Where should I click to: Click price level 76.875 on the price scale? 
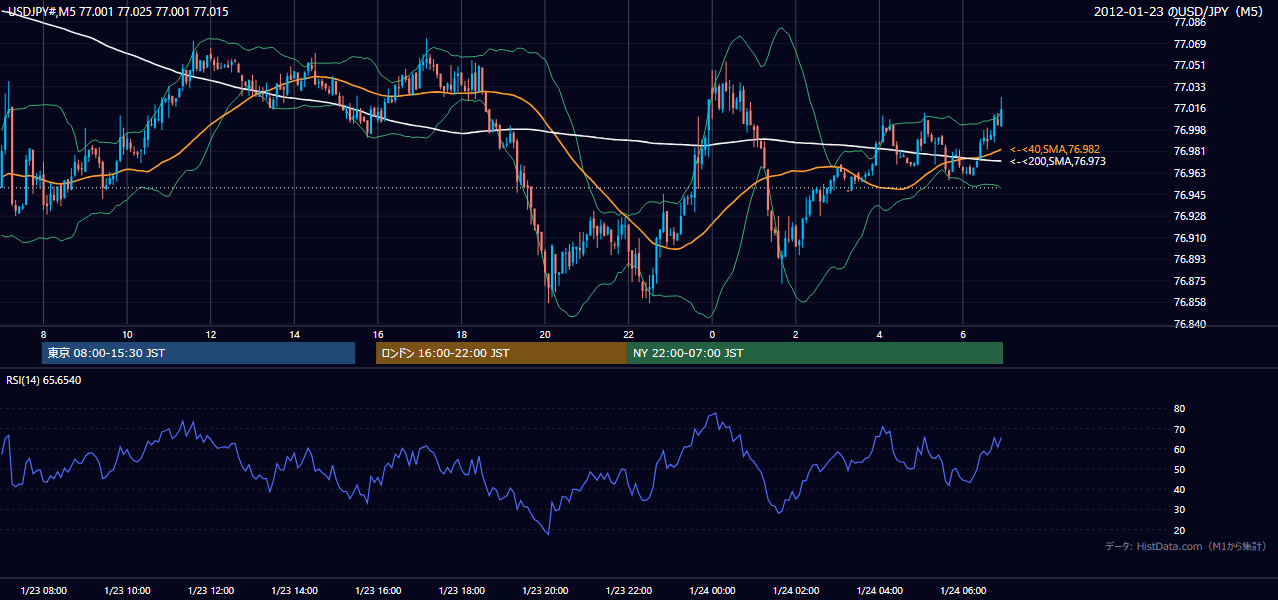[x=1190, y=281]
